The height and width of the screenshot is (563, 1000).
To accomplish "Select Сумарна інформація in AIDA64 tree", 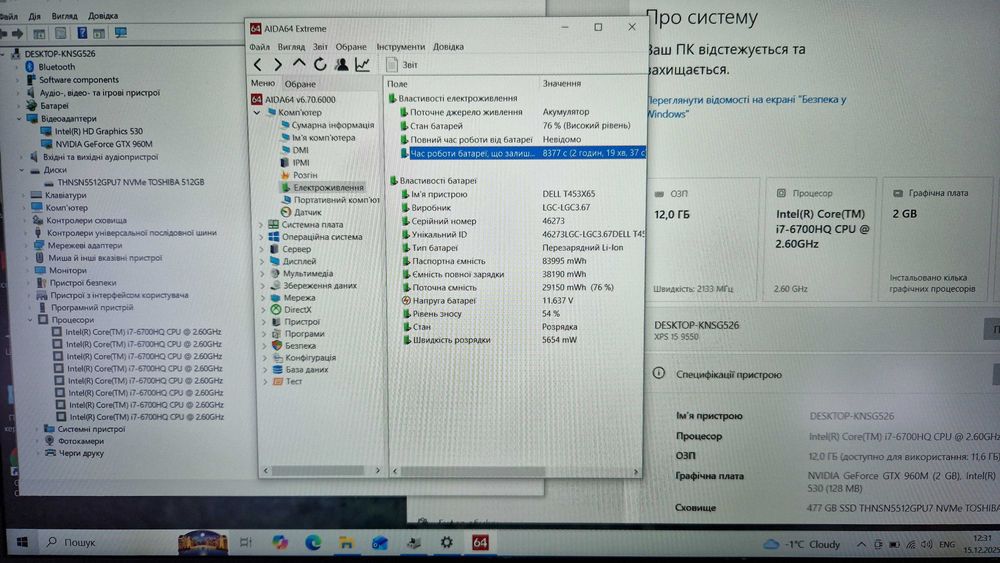I will click(x=327, y=125).
